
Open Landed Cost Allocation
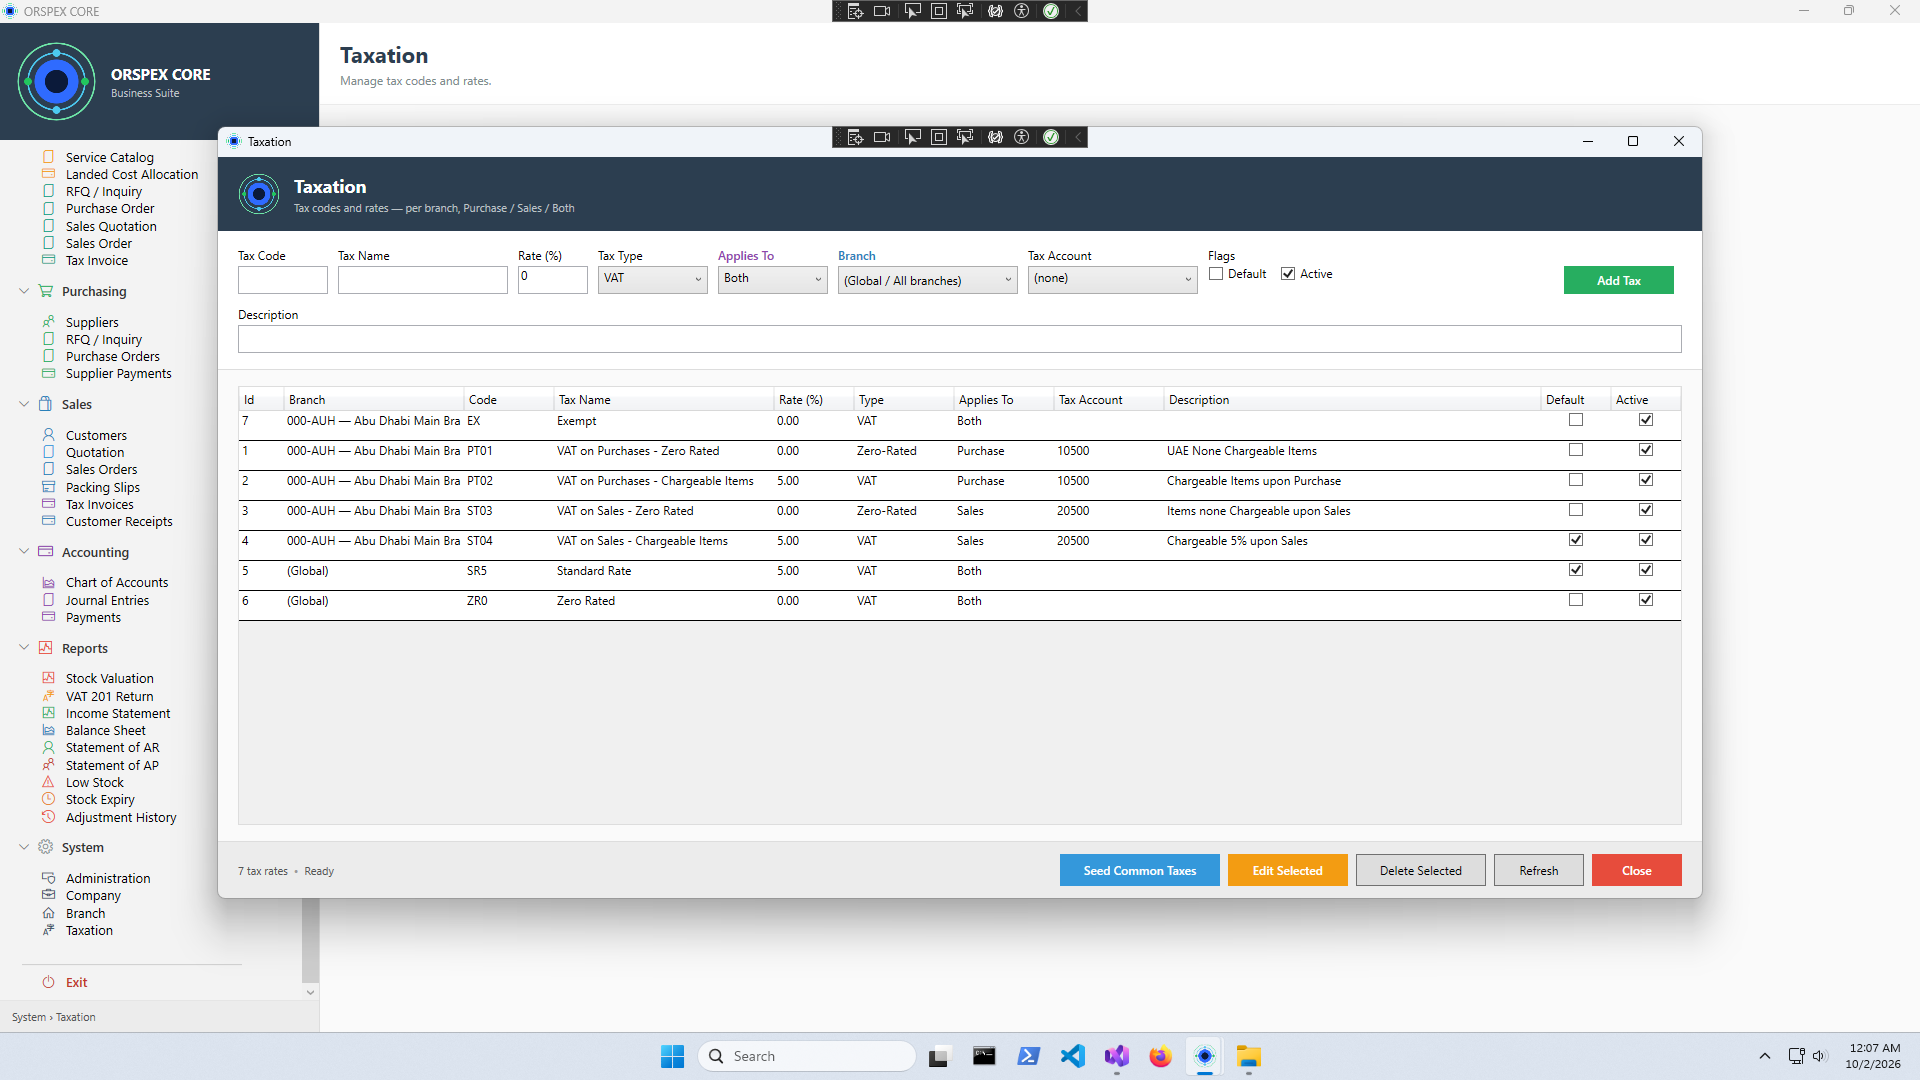(132, 174)
